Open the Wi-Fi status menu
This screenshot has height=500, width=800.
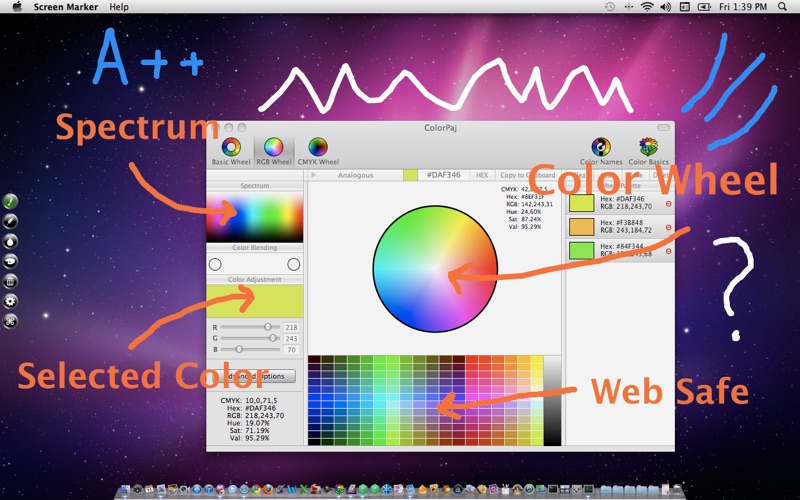647,7
